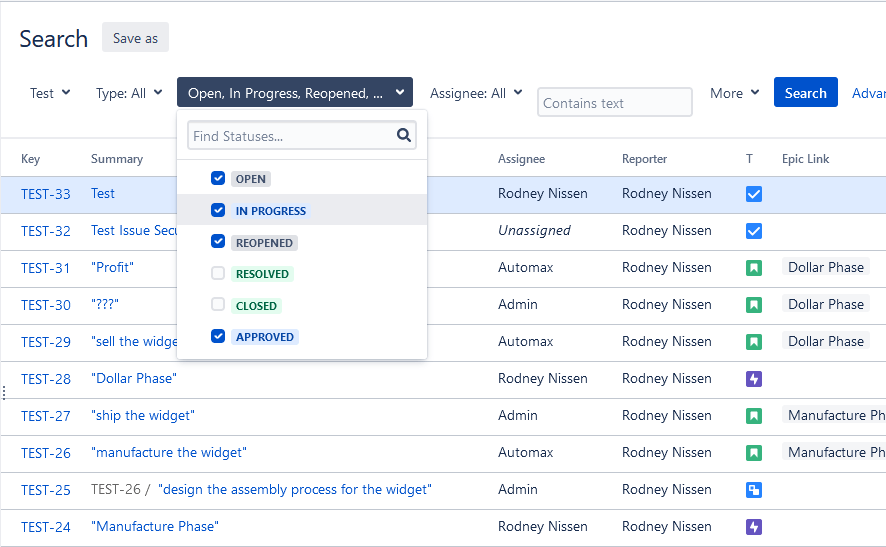Click the task type icon for TEST-33
886x547 pixels.
pyautogui.click(x=754, y=194)
